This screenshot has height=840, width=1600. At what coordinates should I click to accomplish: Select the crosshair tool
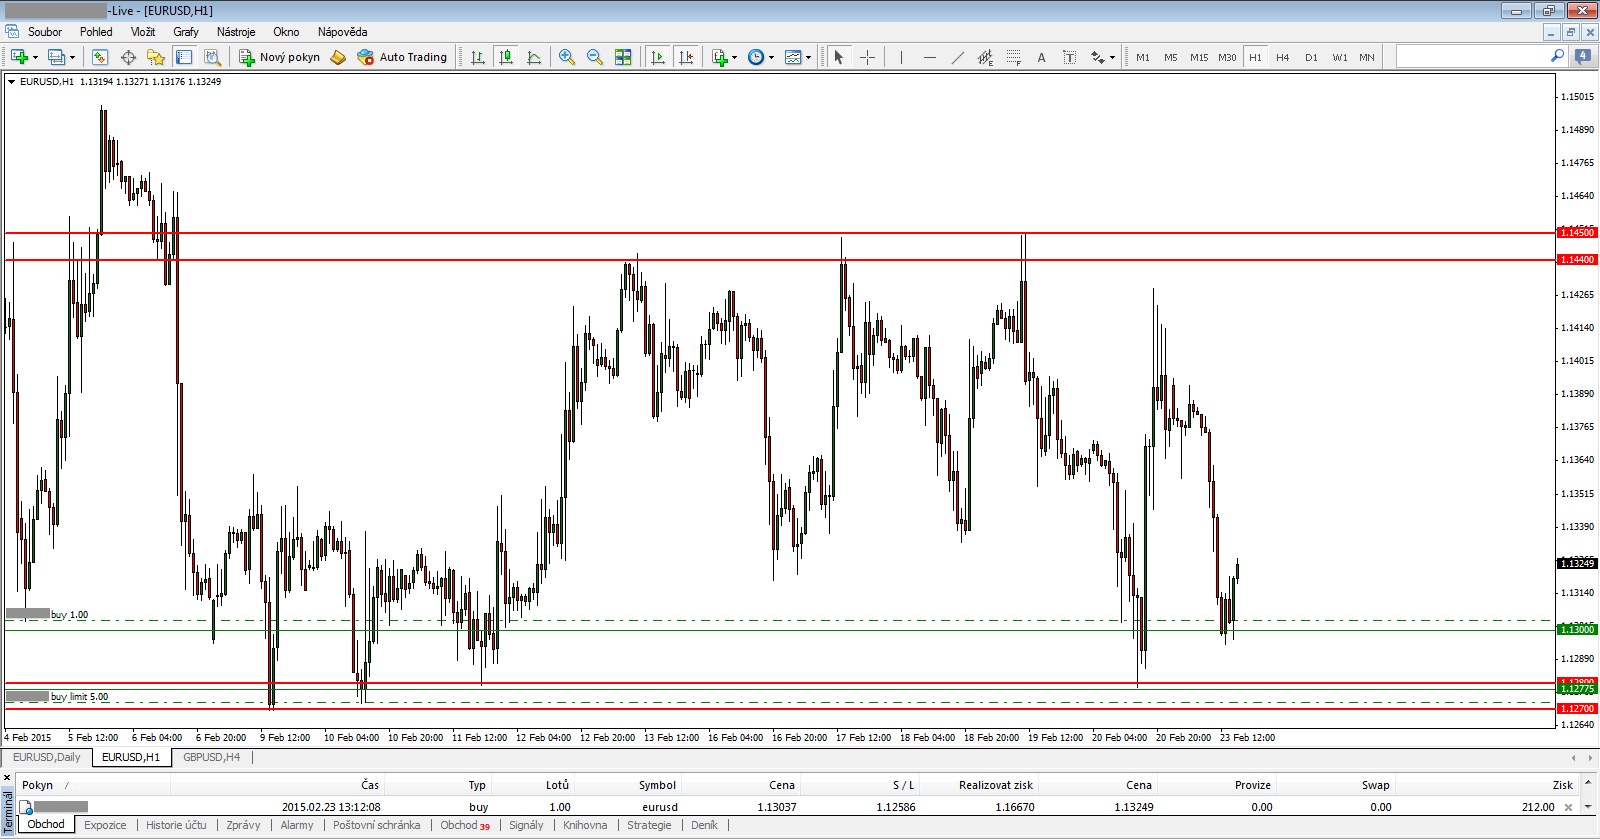(867, 57)
